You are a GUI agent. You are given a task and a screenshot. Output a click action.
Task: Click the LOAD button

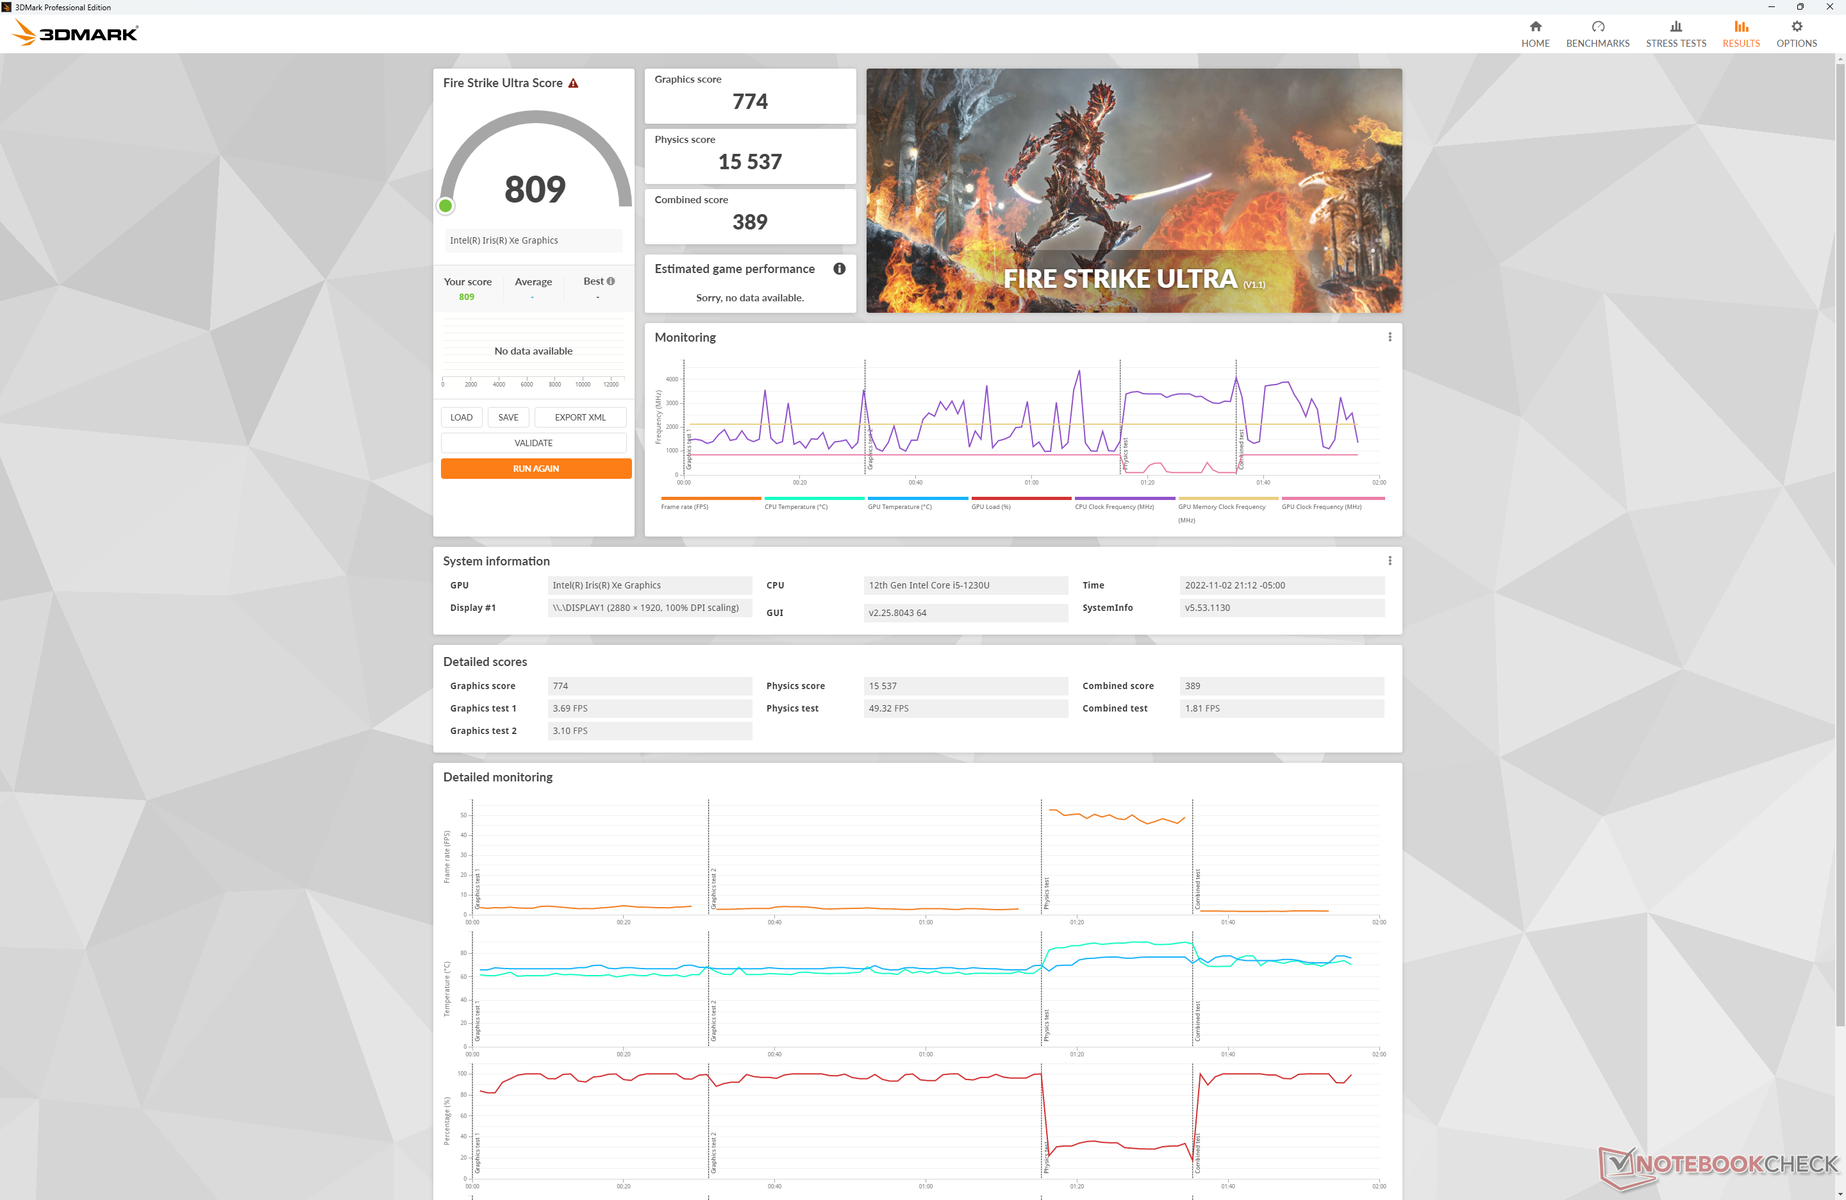coord(461,417)
